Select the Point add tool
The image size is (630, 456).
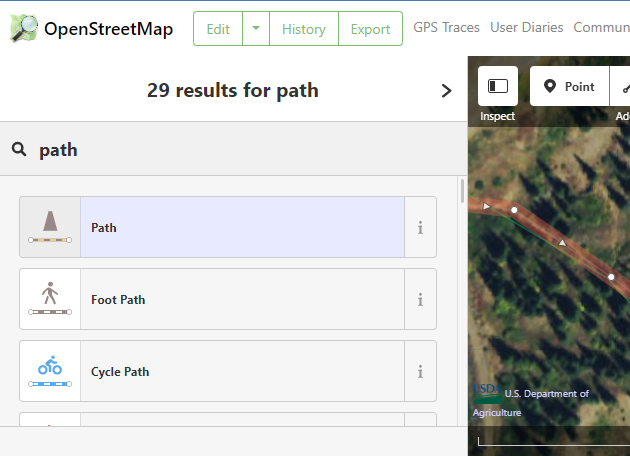pyautogui.click(x=569, y=86)
